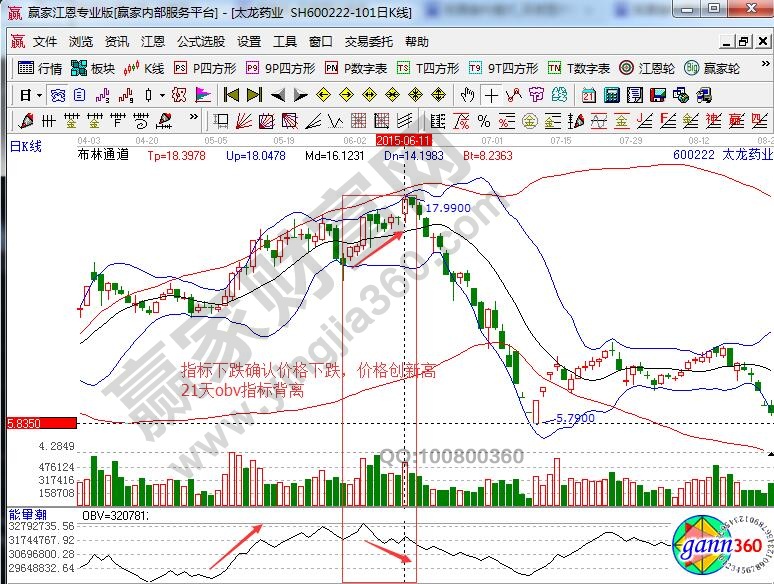Select the candlestick chart type icon
Image resolution: width=774 pixels, height=584 pixels.
tap(149, 95)
